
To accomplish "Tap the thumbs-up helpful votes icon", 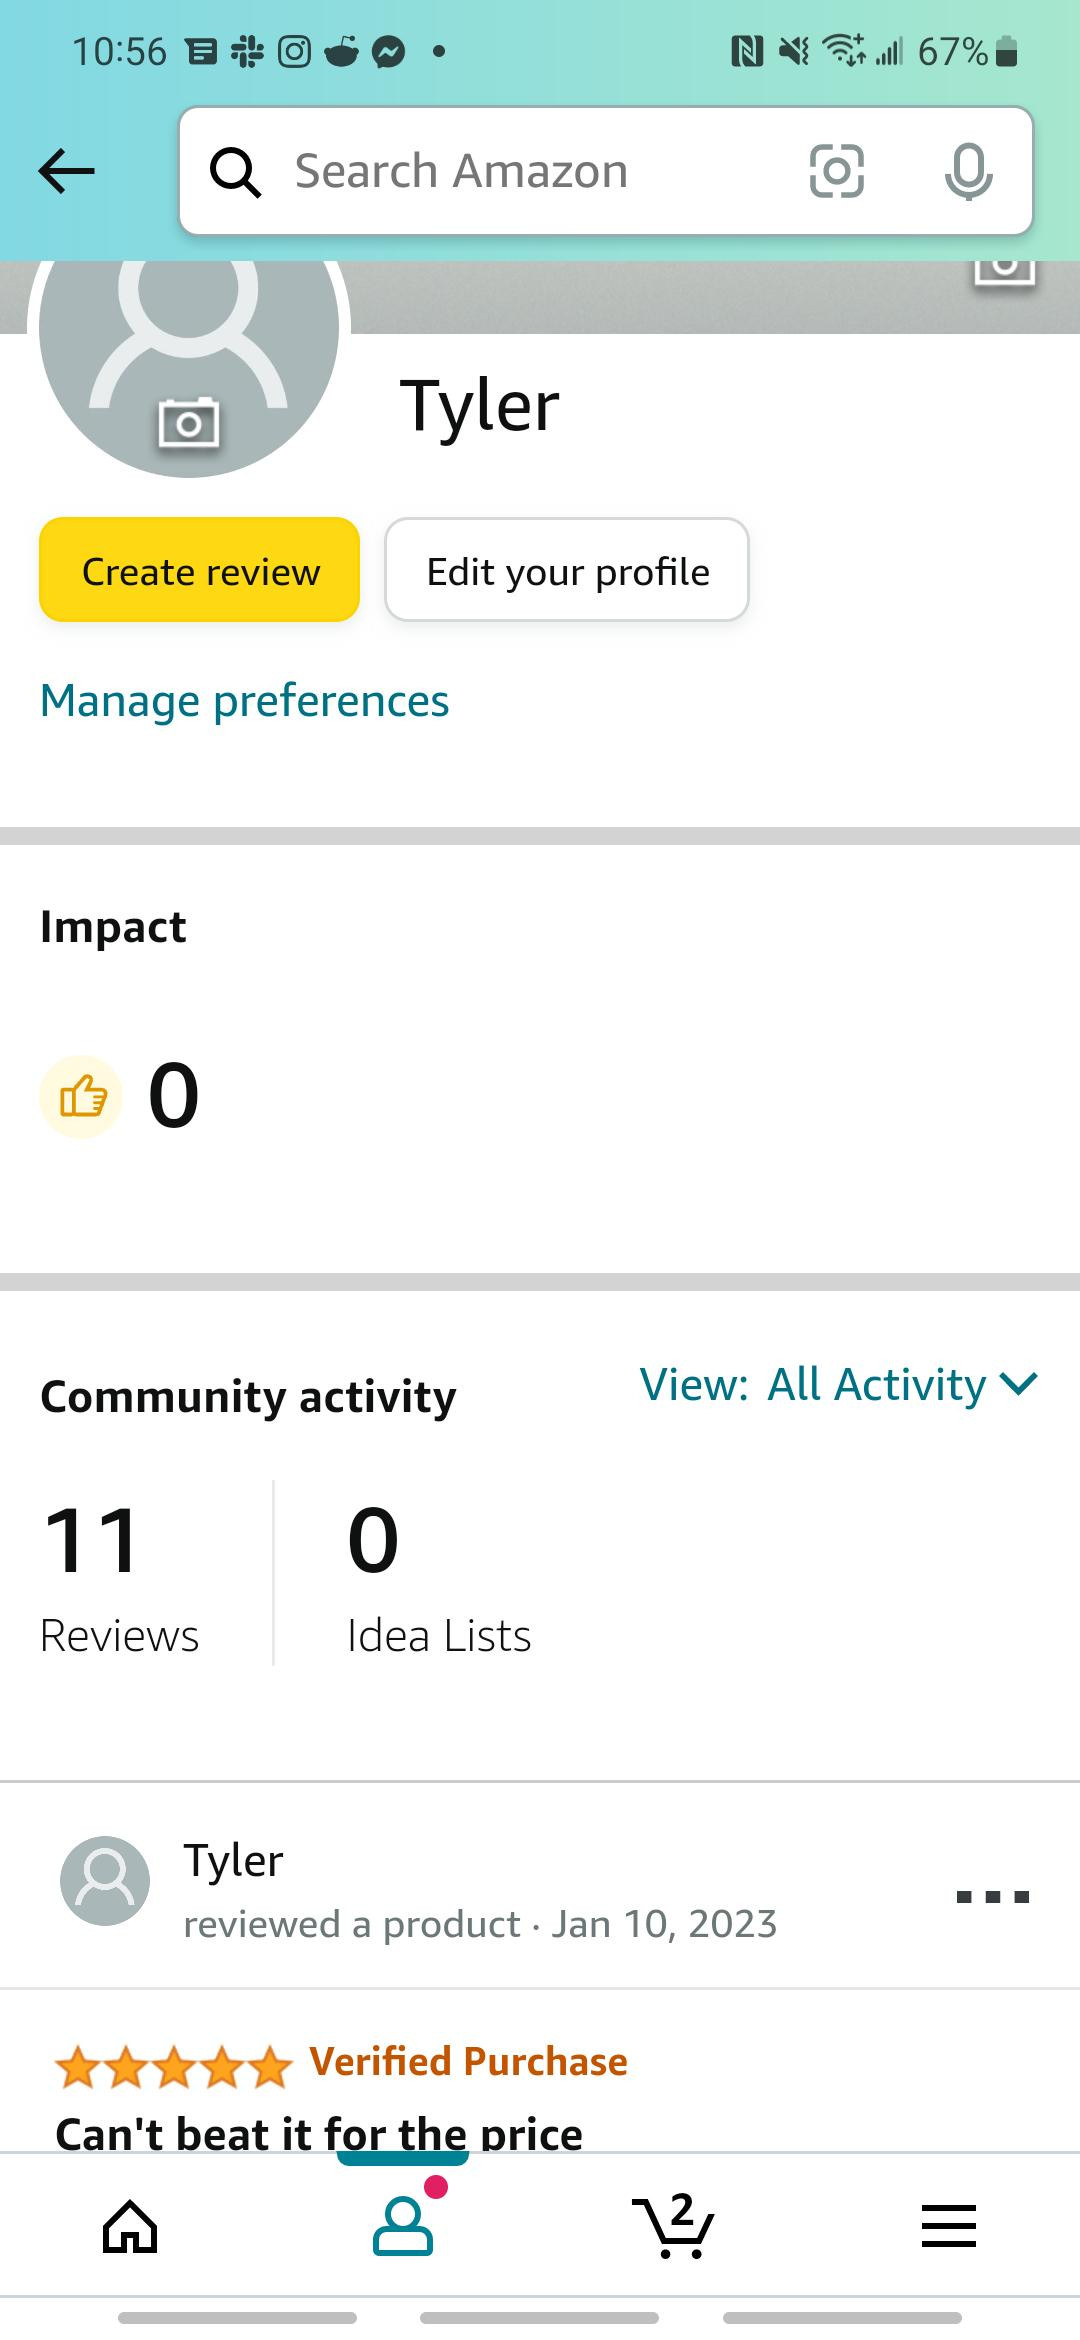I will tap(82, 1097).
